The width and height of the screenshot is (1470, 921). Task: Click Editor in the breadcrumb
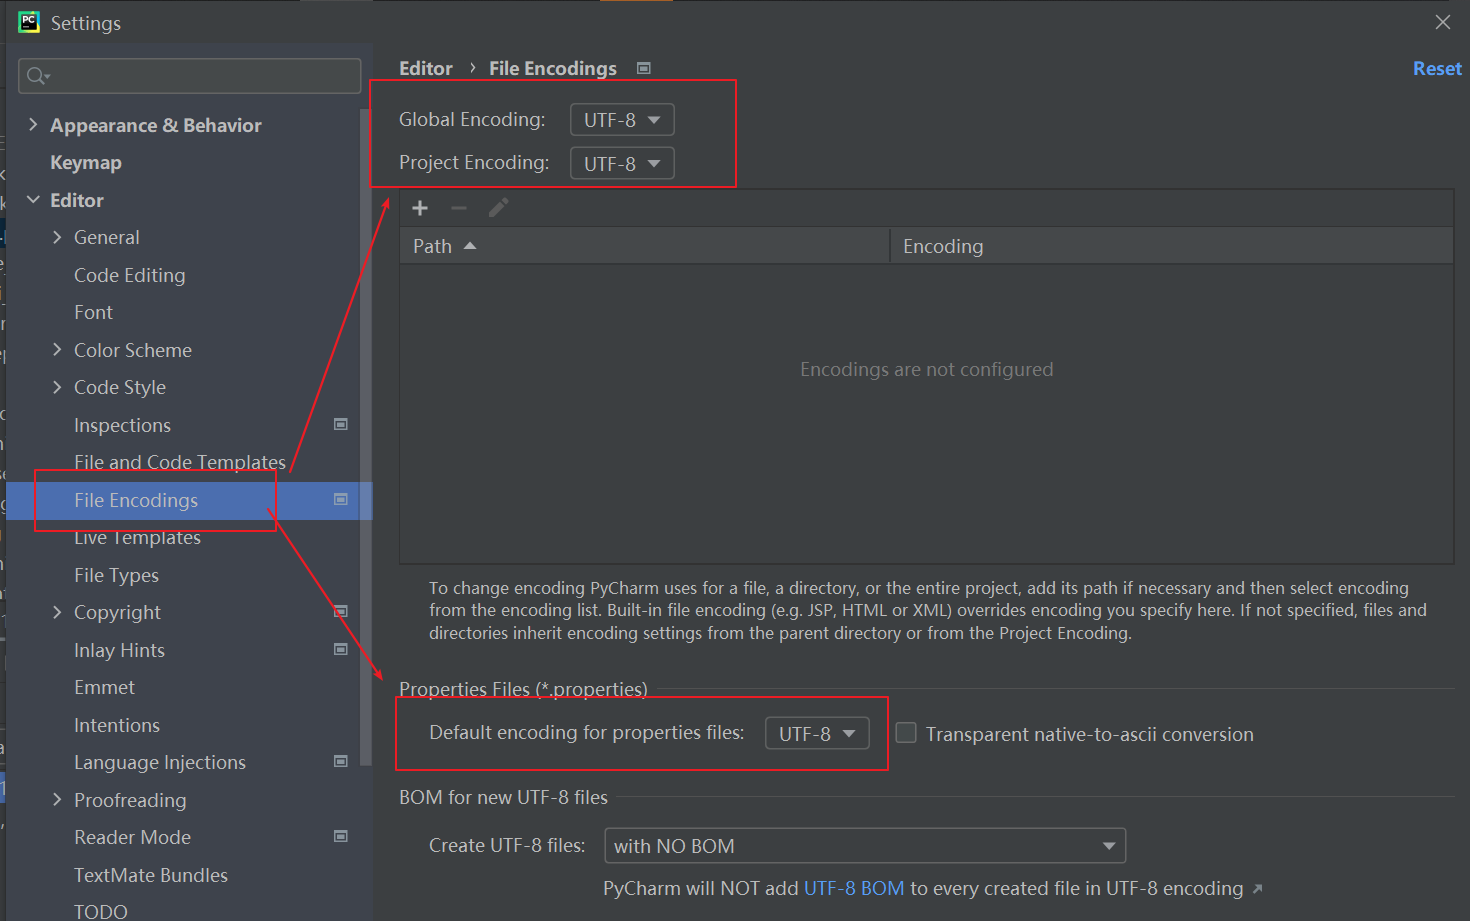pos(426,68)
